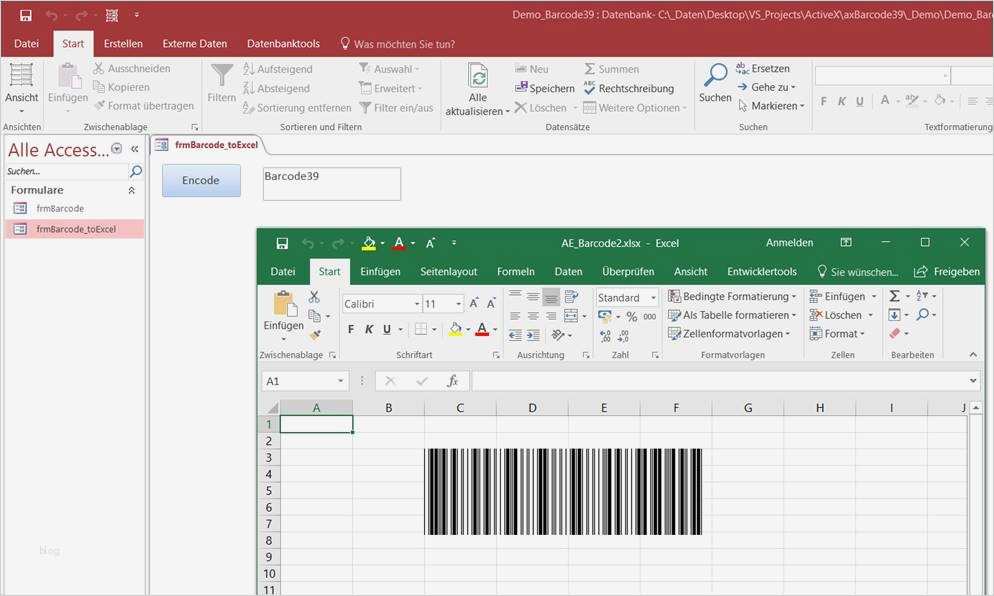This screenshot has height=596, width=994.
Task: Click Excel AutoSum sigma icon
Action: (894, 296)
